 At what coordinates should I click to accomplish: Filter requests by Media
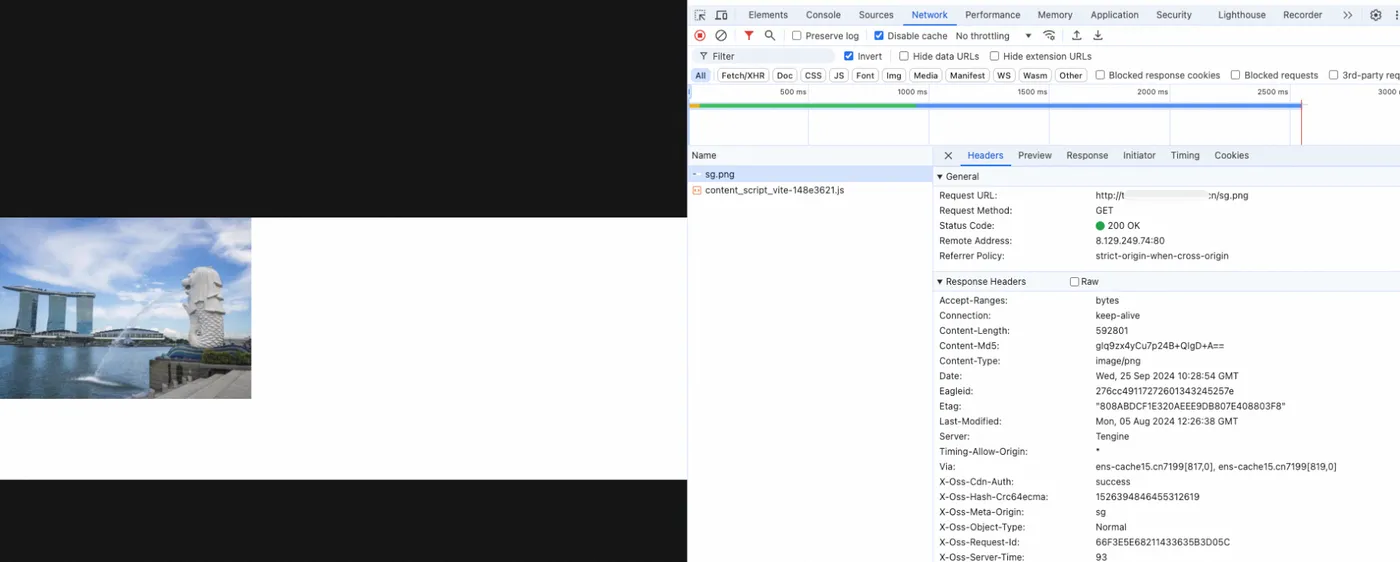(x=926, y=76)
